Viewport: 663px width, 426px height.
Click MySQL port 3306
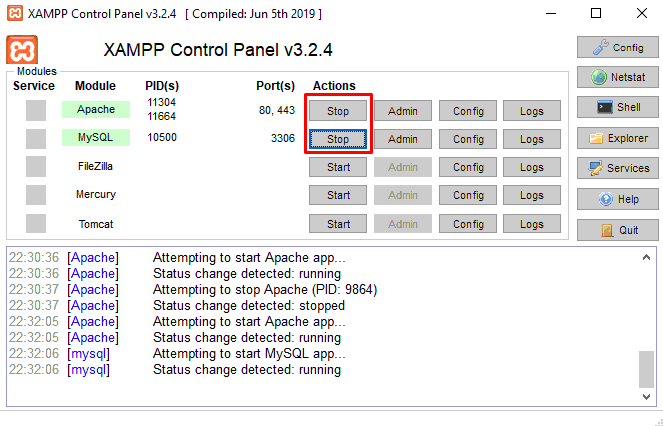pyautogui.click(x=283, y=138)
